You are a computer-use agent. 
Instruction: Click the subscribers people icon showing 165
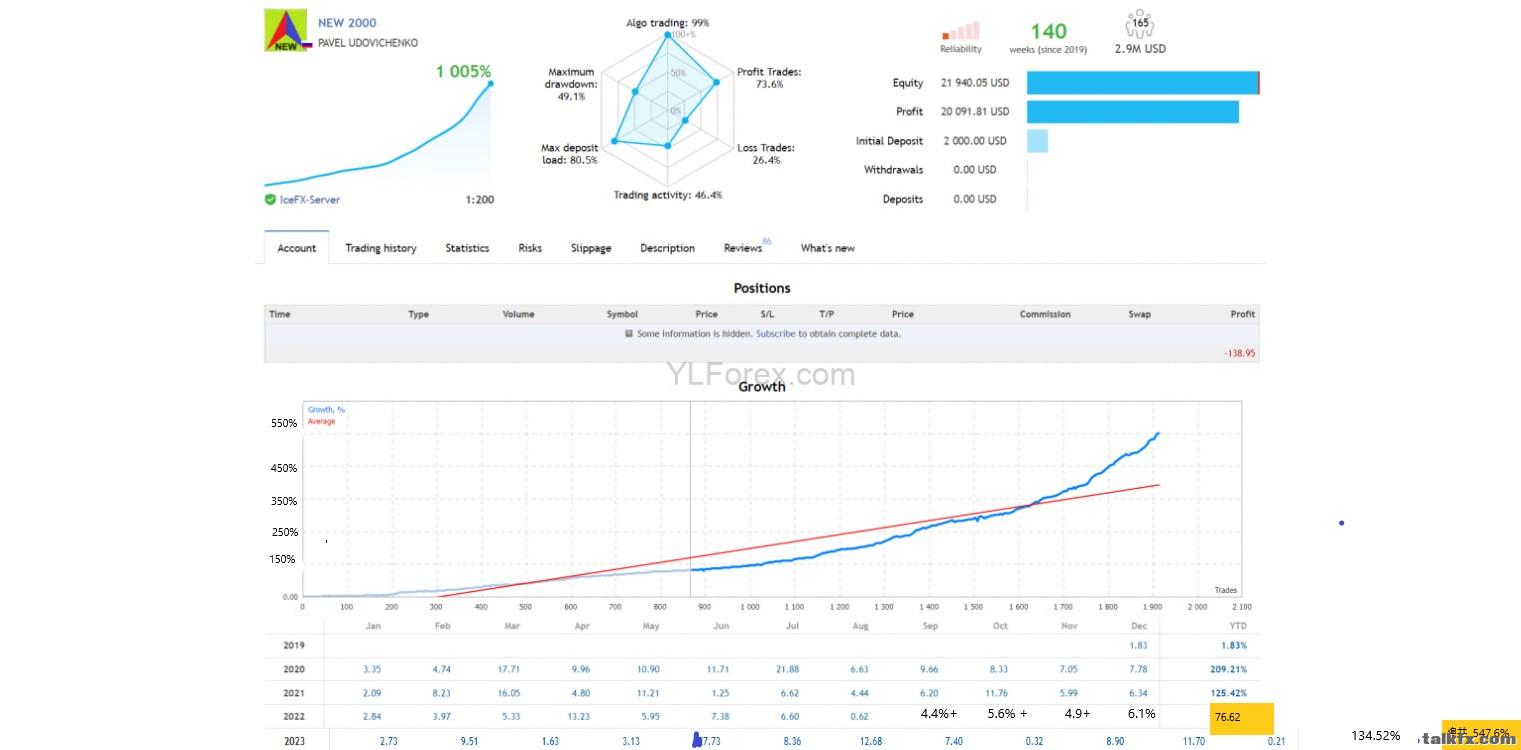click(x=1139, y=24)
